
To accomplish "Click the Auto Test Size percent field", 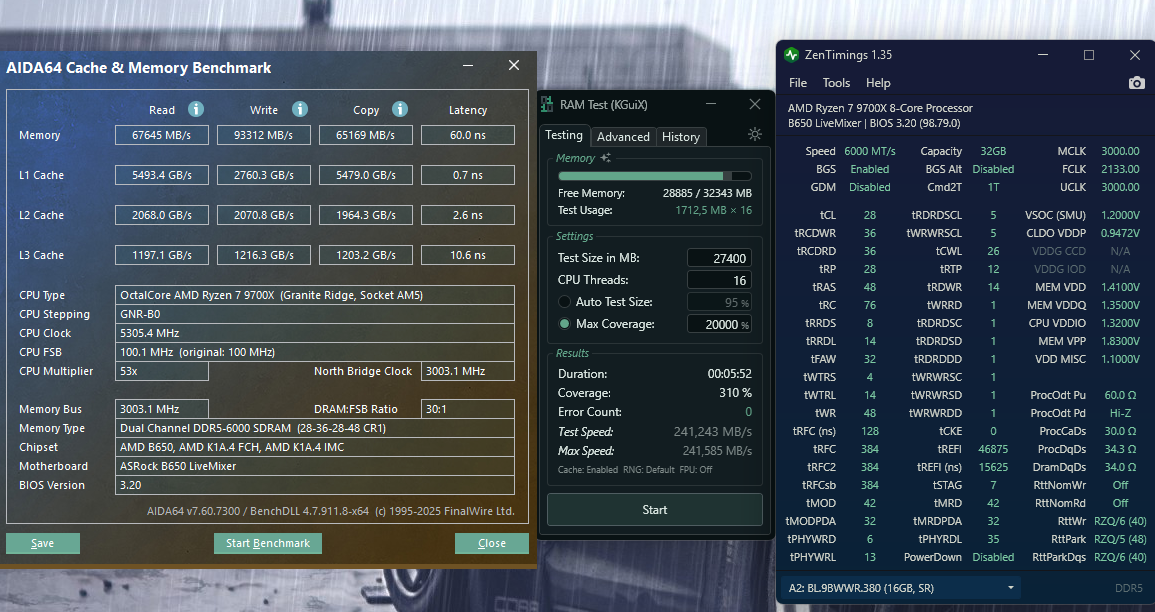I will coord(719,302).
